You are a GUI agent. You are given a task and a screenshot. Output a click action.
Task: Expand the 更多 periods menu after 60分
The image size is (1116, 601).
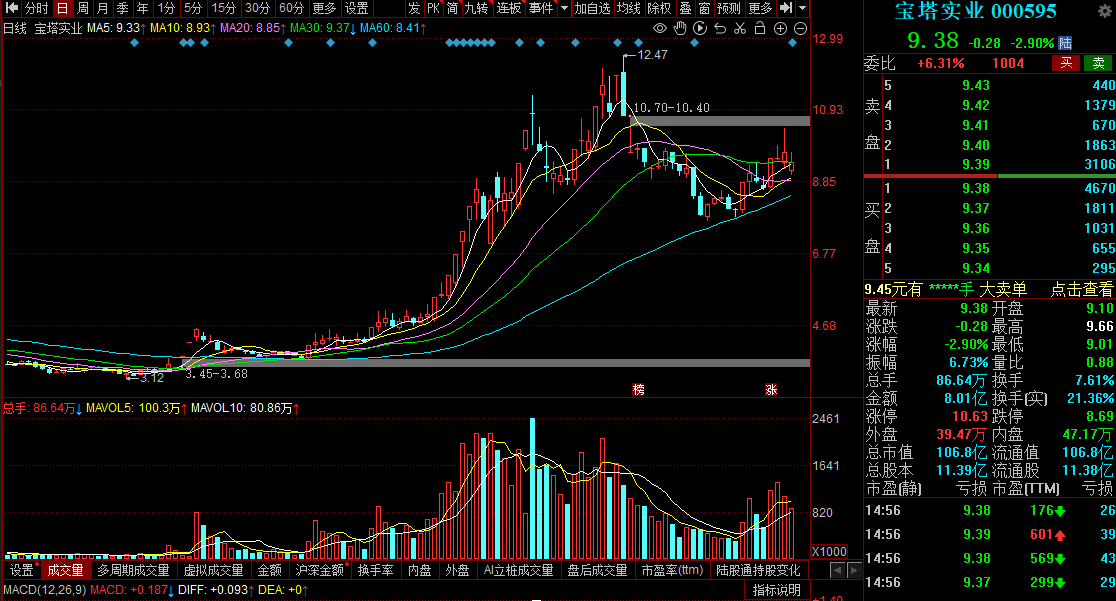click(324, 8)
